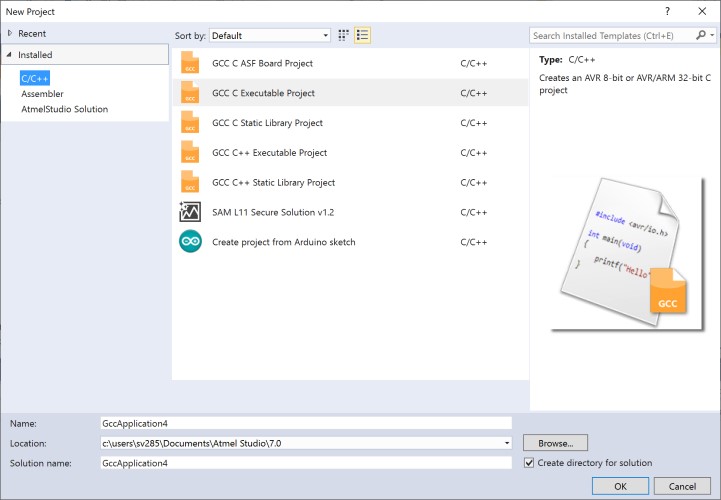Viewport: 721px width, 500px height.
Task: Switch to small icons view
Action: 343,35
